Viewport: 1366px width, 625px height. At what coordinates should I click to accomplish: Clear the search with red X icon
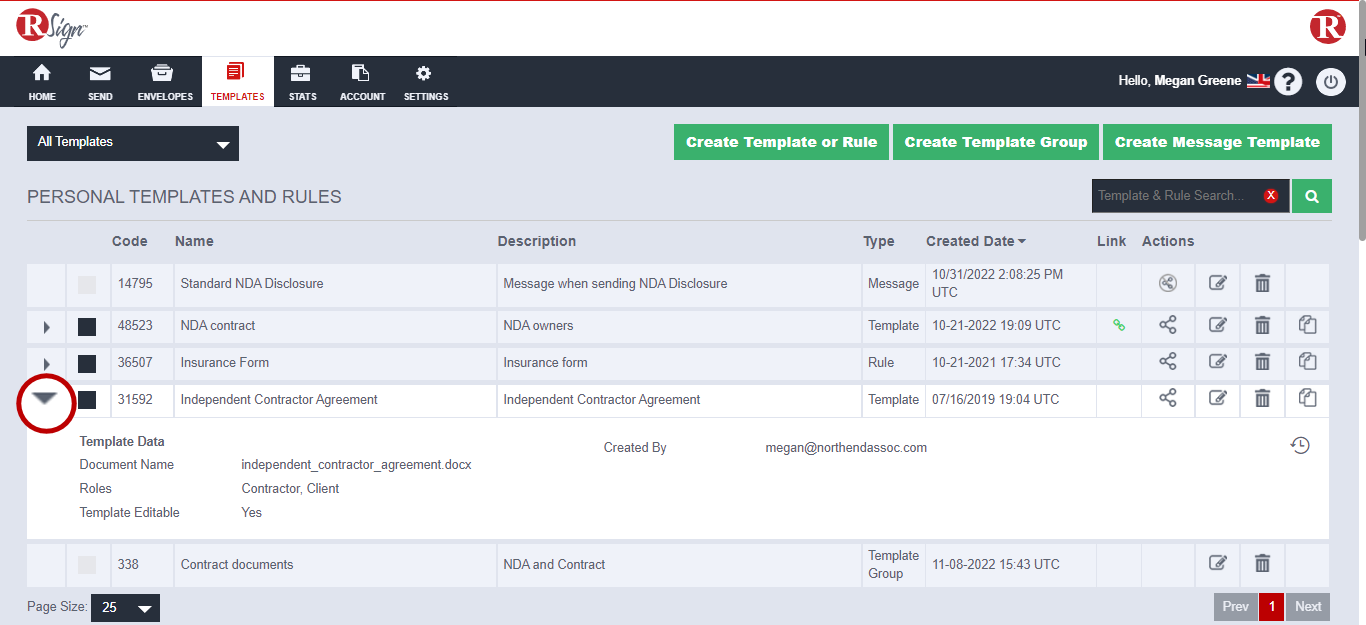(x=1271, y=196)
